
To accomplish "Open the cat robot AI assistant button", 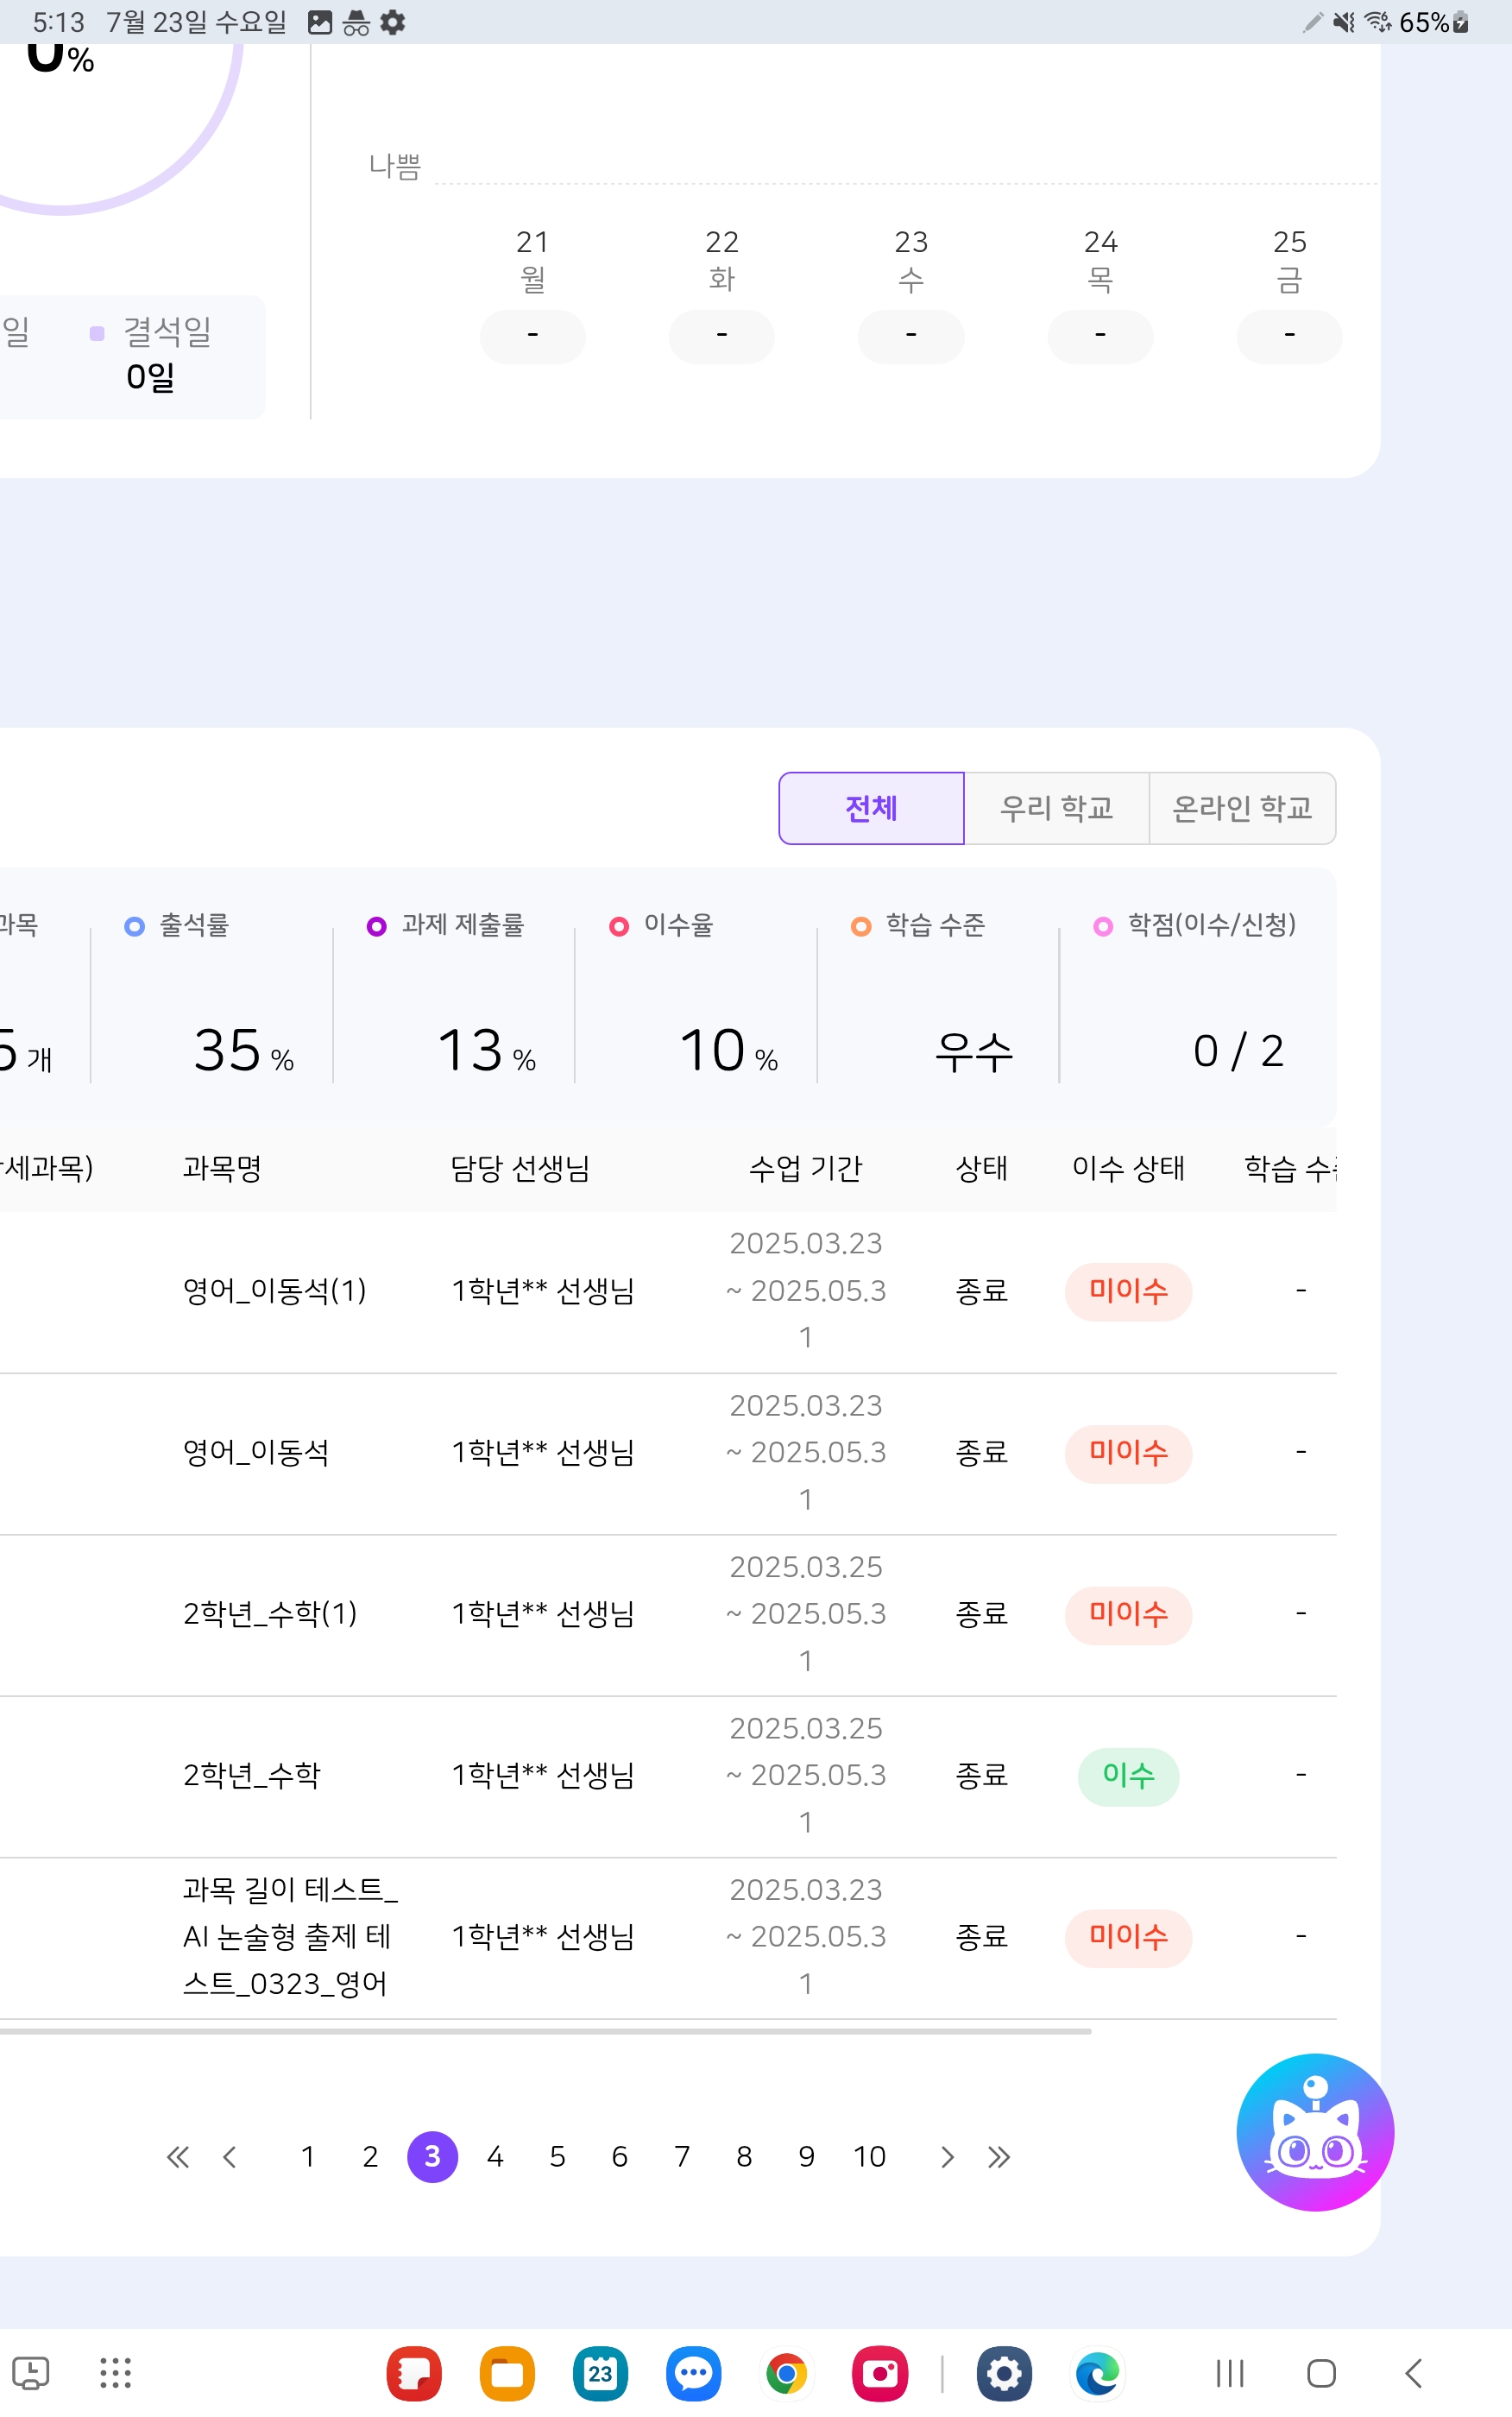I will tap(1314, 2131).
